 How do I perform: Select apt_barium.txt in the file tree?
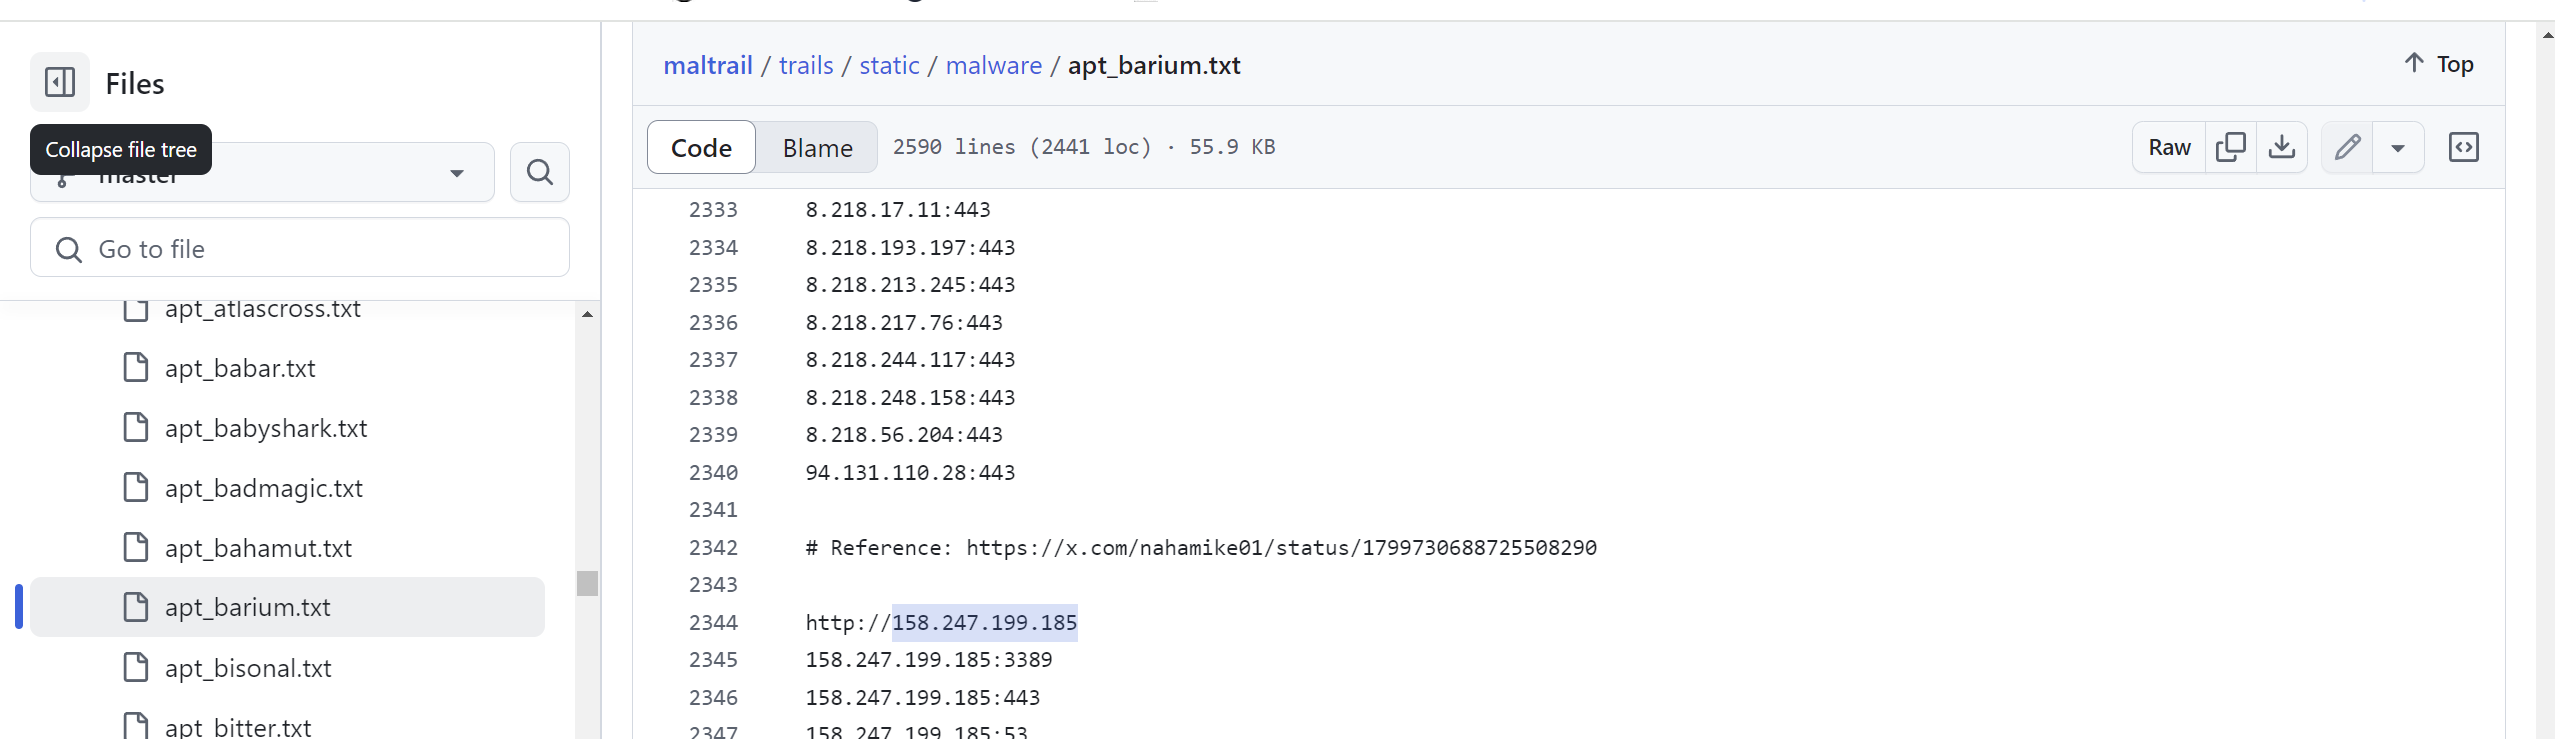click(287, 607)
